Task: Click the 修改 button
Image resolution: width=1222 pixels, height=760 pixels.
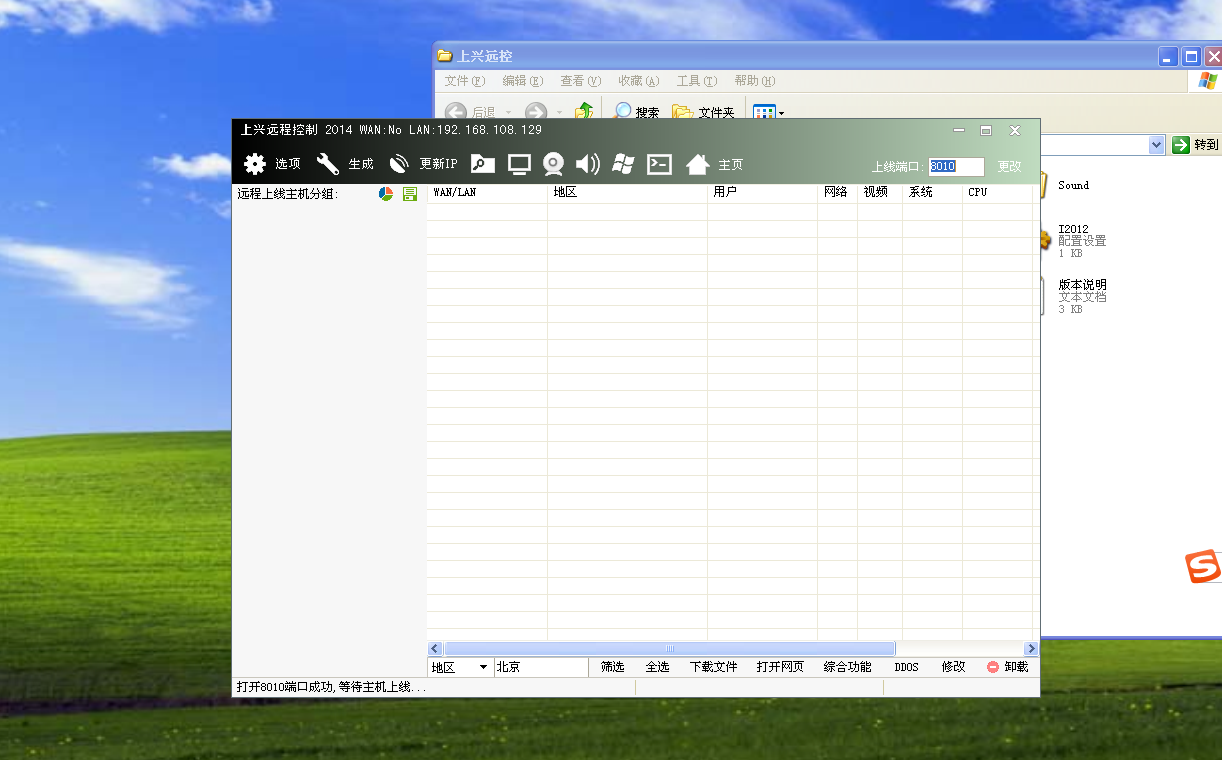Action: pyautogui.click(x=953, y=667)
